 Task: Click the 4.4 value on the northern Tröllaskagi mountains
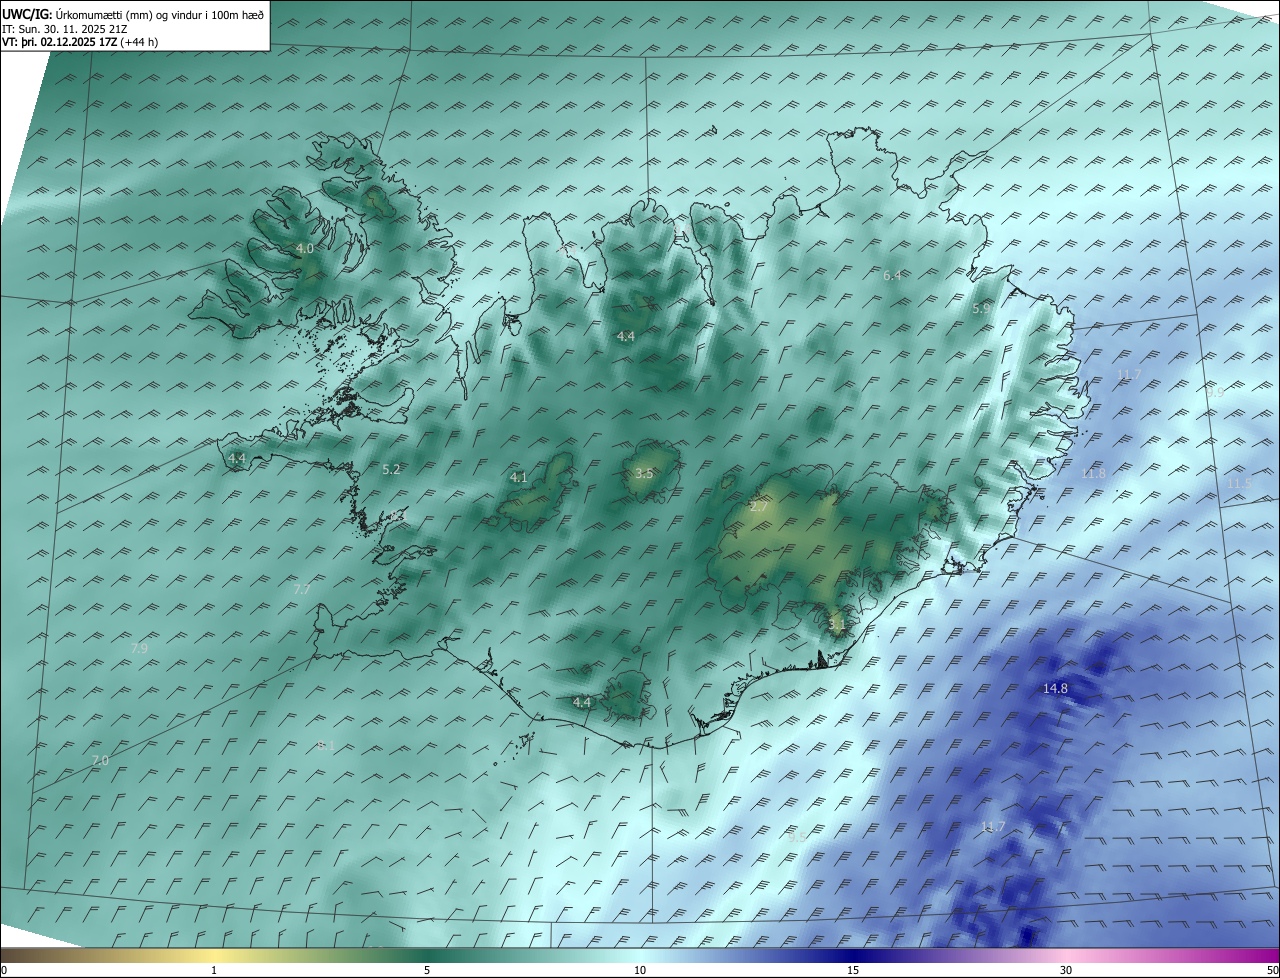coord(626,336)
